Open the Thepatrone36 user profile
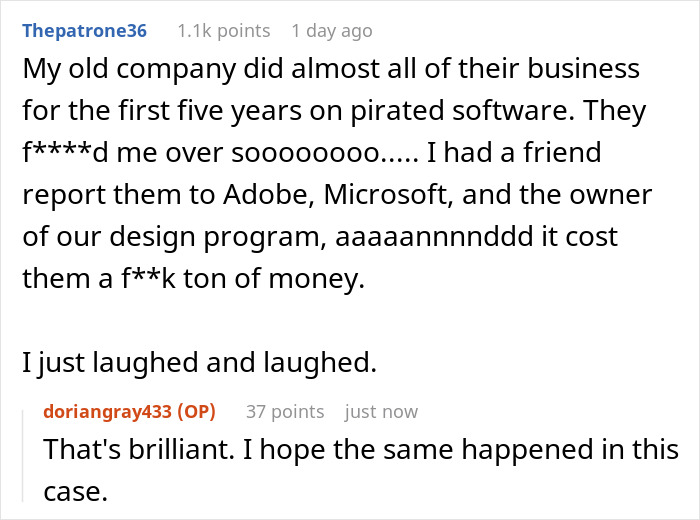 (84, 31)
